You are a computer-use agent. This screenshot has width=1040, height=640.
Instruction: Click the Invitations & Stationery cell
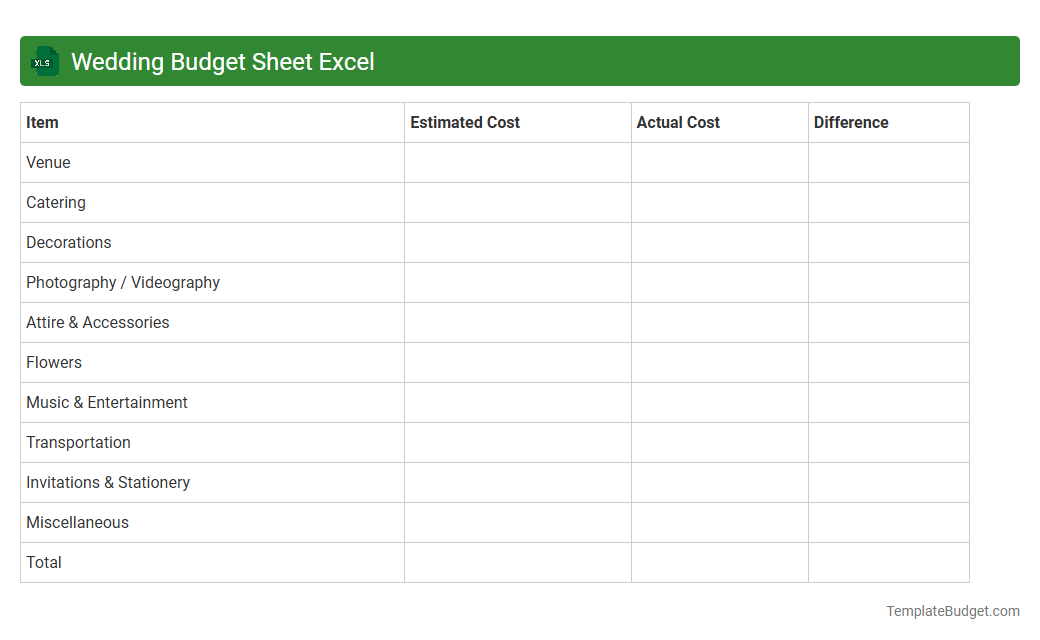pyautogui.click(x=108, y=482)
